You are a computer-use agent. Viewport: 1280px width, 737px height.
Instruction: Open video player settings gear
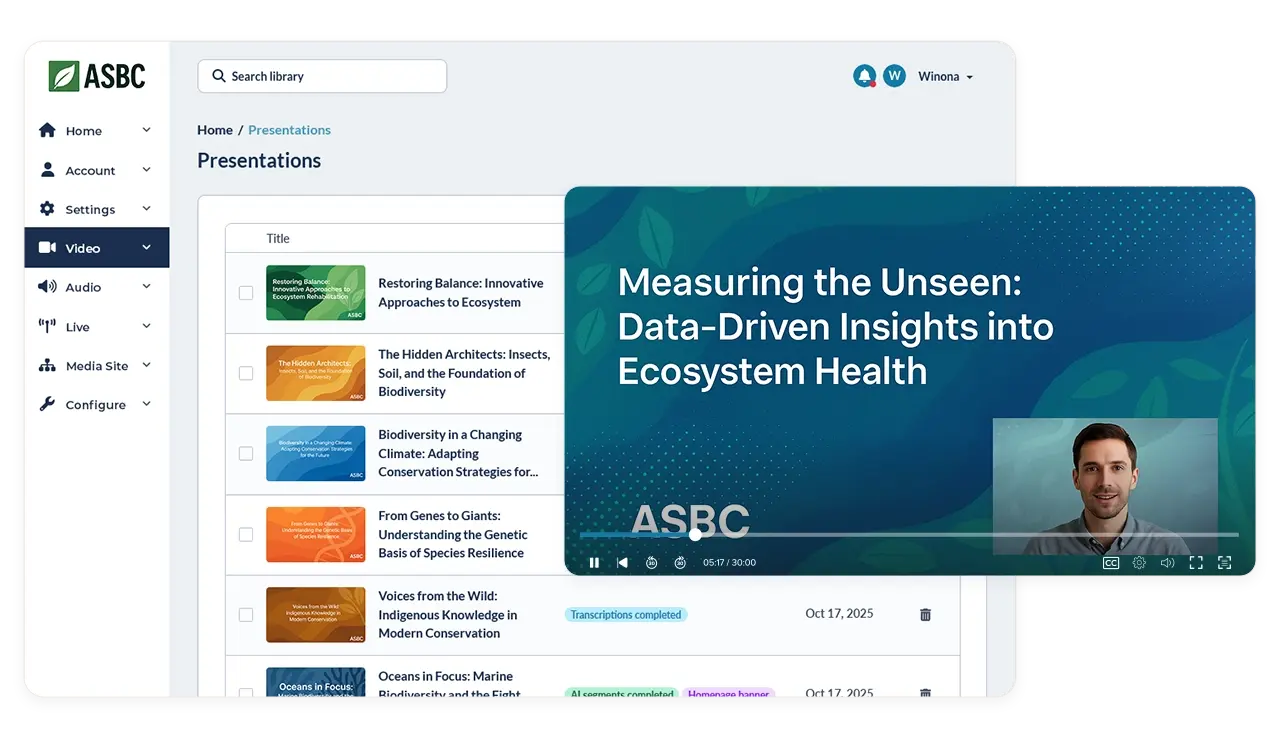tap(1139, 563)
